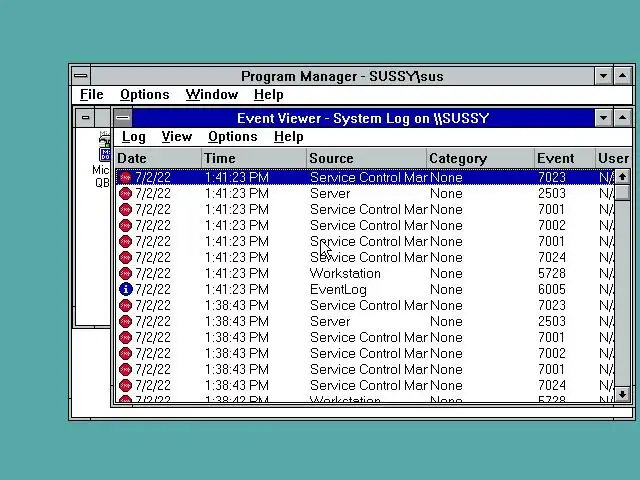Screen dimensions: 640x480
Task: Click the Source column header
Action: (367, 158)
